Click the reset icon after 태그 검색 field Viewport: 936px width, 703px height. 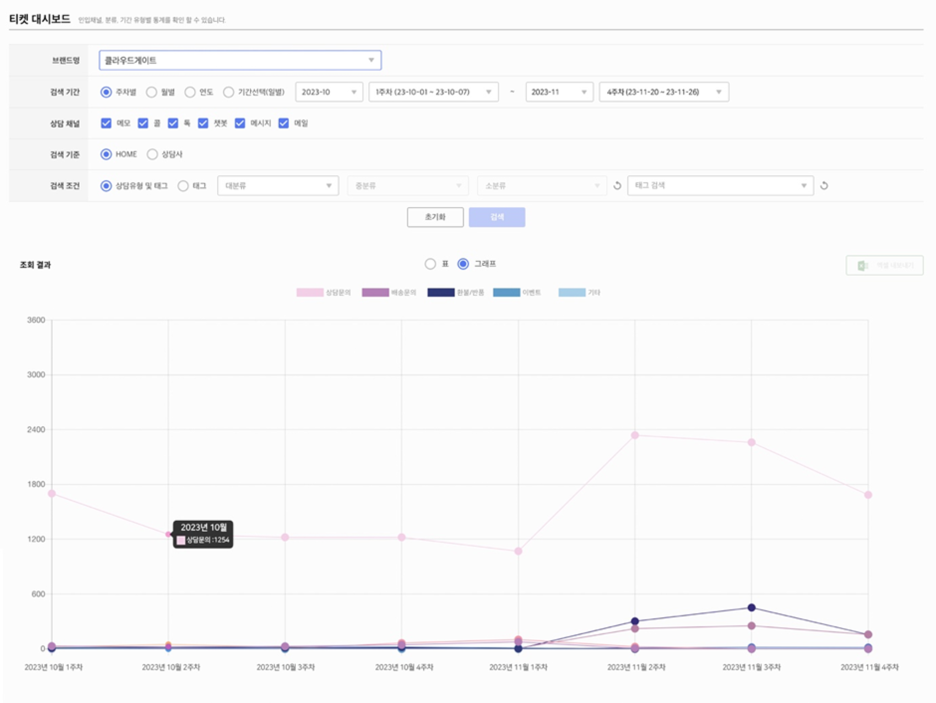click(x=823, y=185)
